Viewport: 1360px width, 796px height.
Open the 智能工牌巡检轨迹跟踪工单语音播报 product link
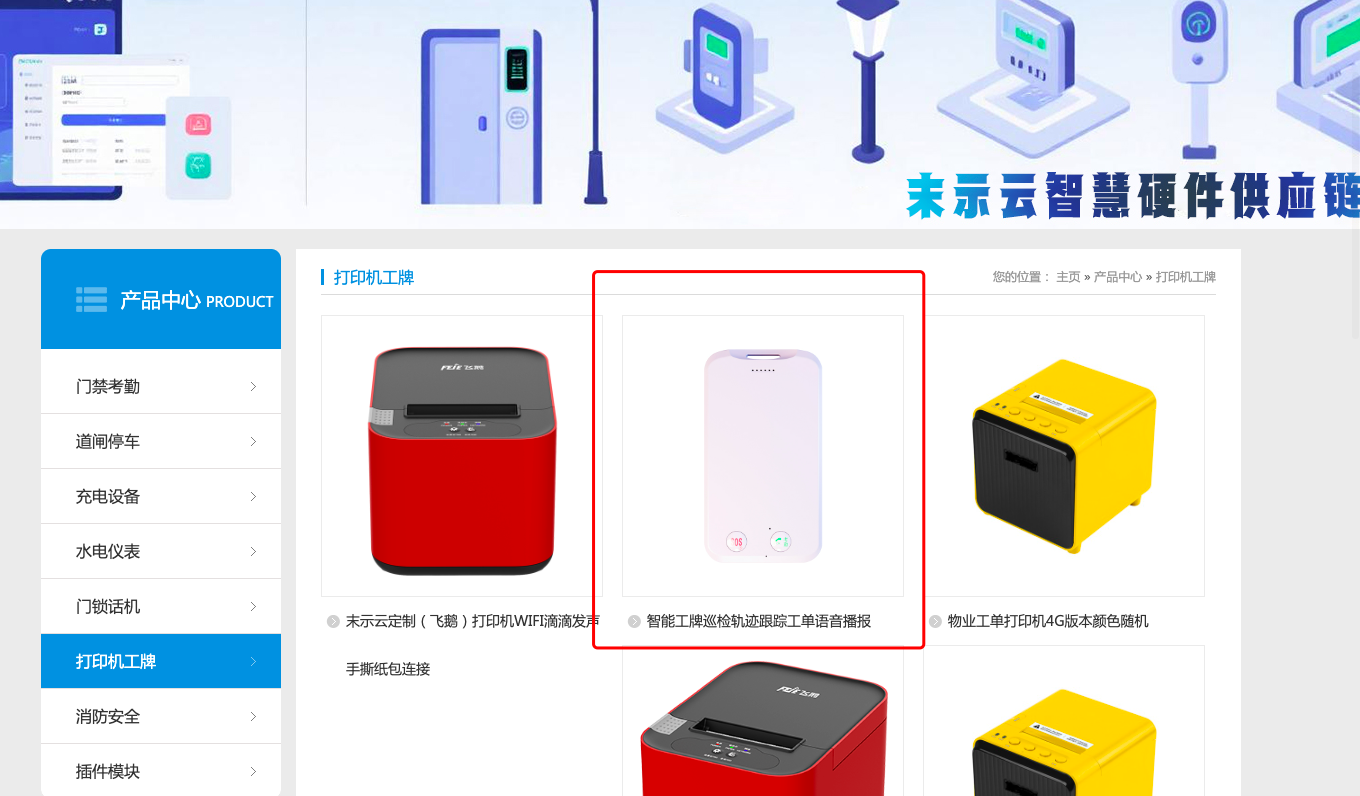tap(759, 621)
